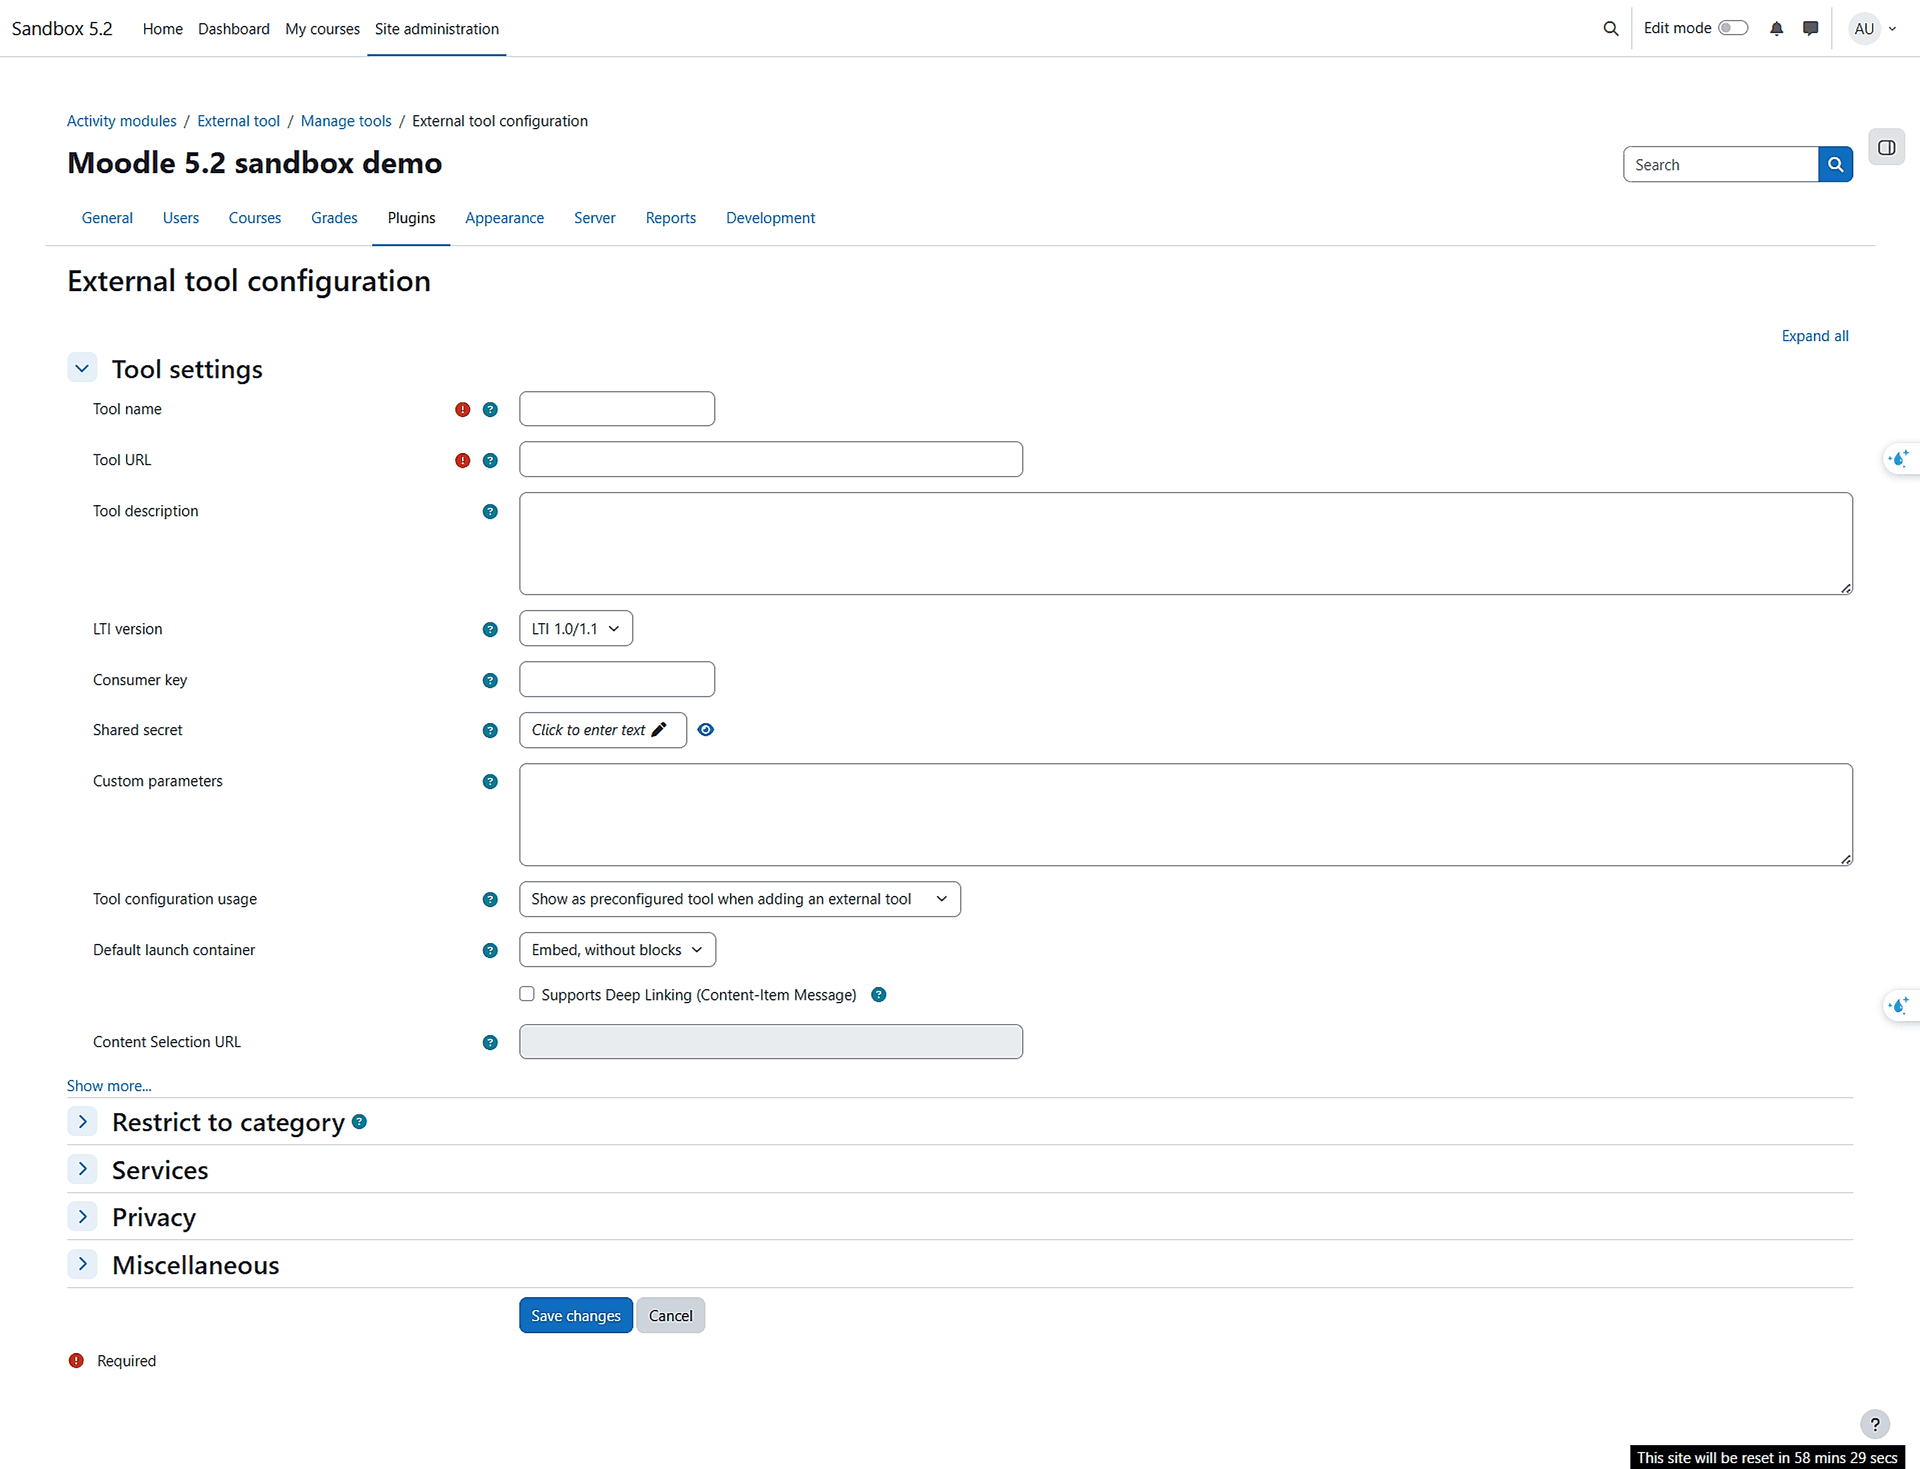Focus the Tool name input field

click(617, 409)
